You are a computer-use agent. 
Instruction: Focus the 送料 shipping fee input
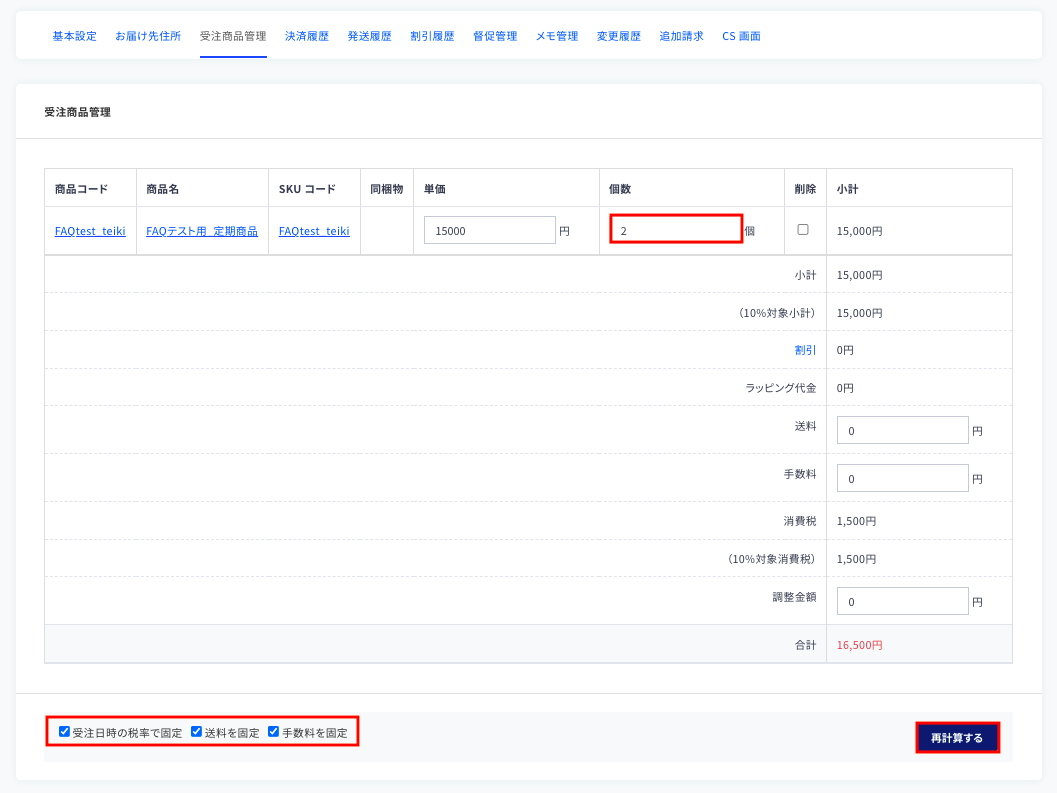click(903, 430)
